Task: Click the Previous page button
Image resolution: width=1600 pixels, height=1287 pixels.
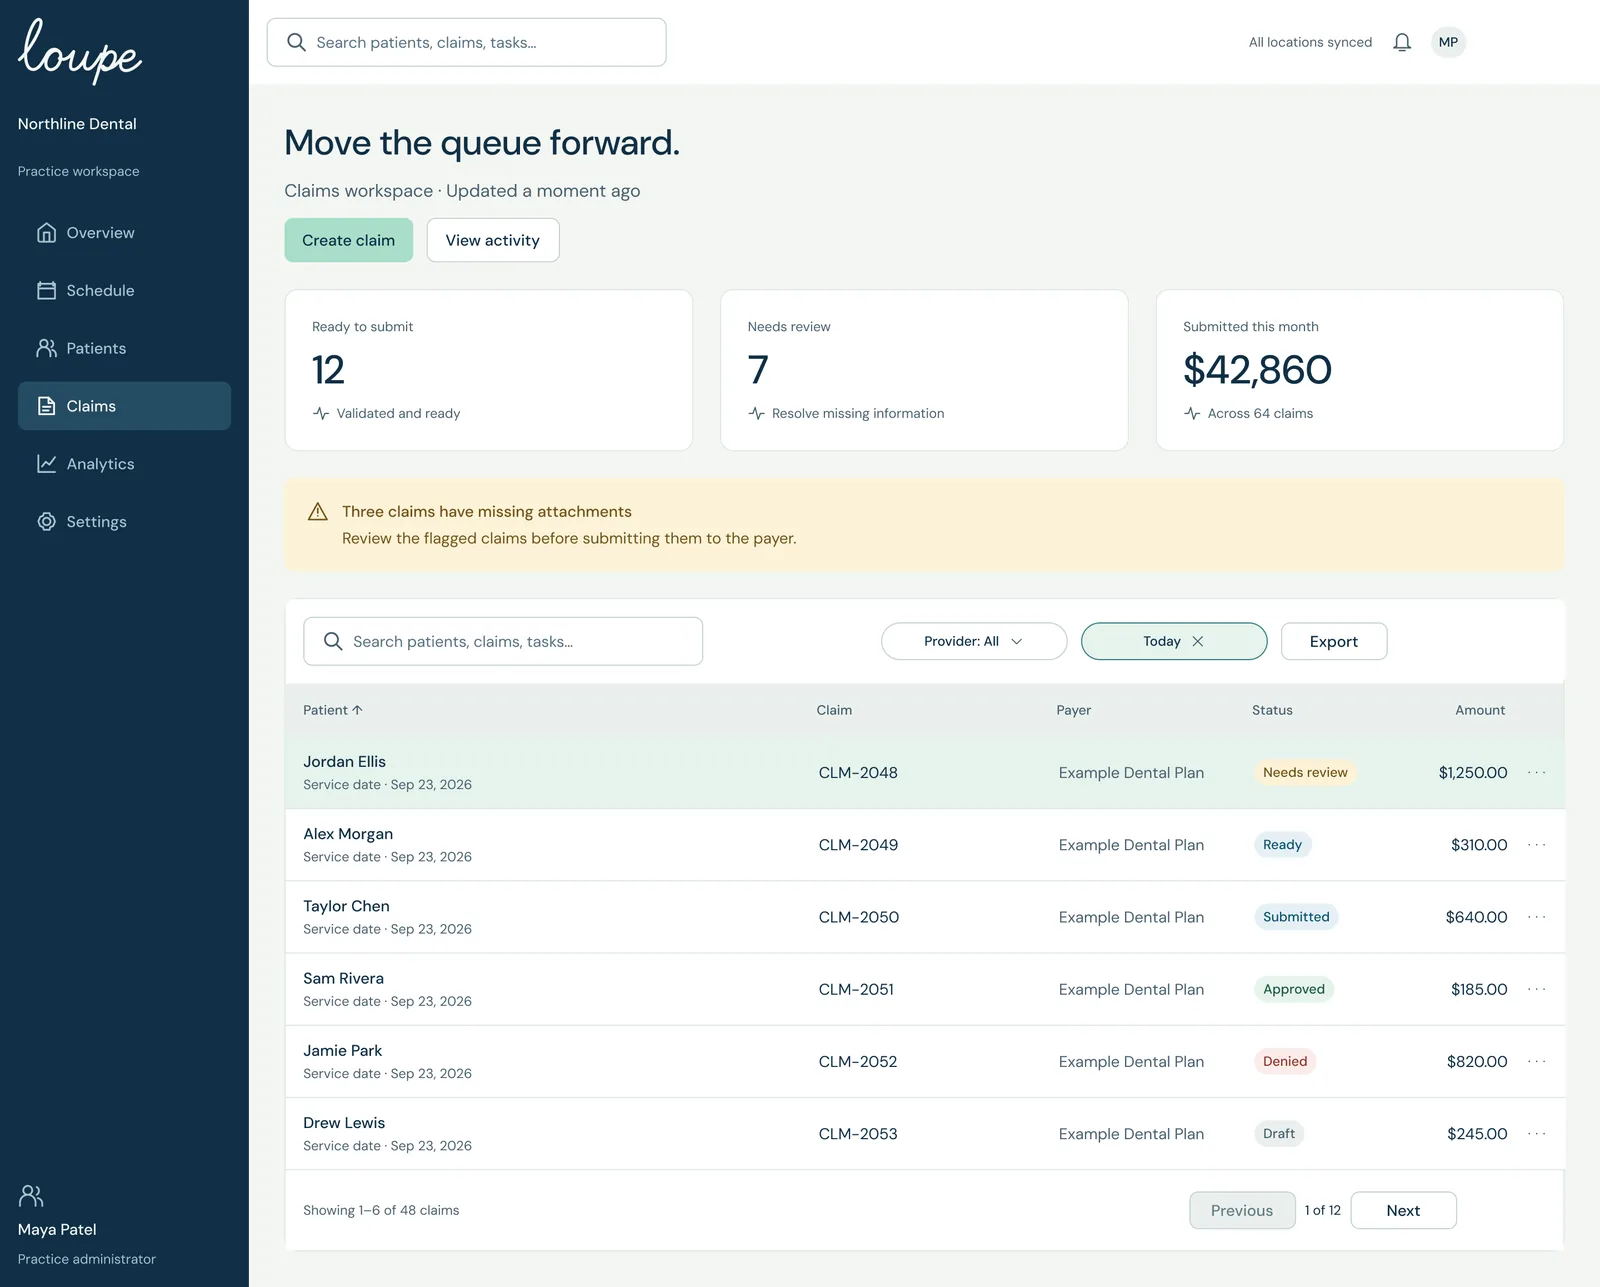Action: 1242,1211
